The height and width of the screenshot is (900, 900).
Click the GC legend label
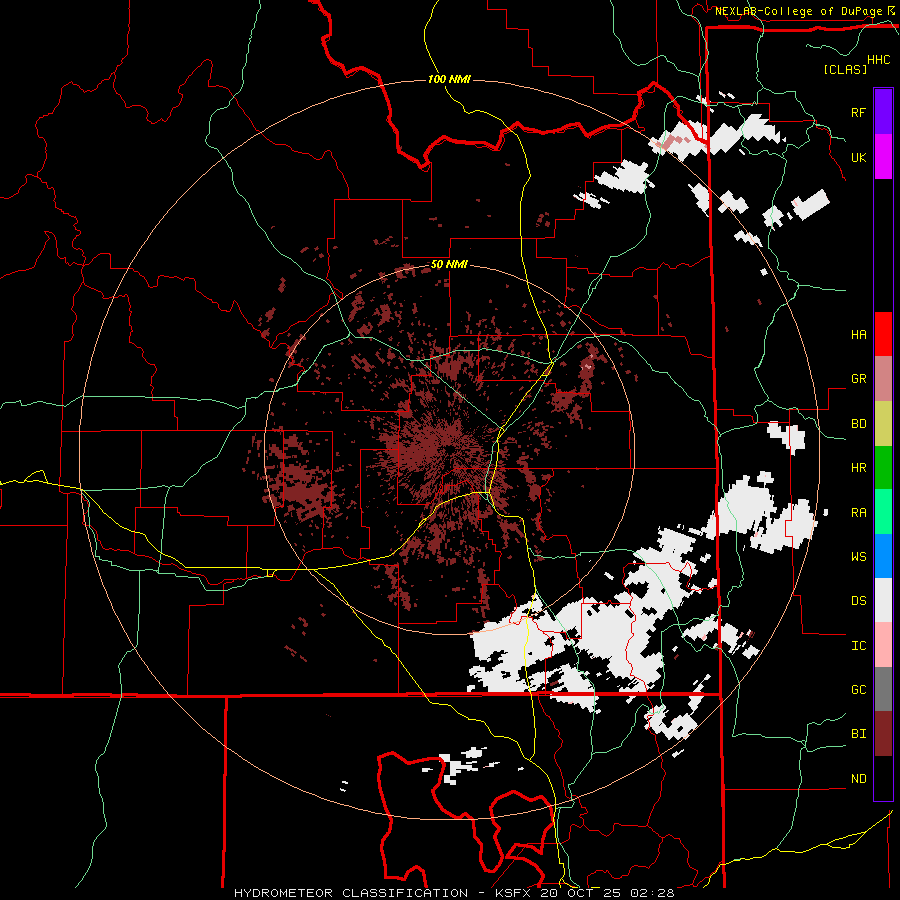[x=858, y=690]
